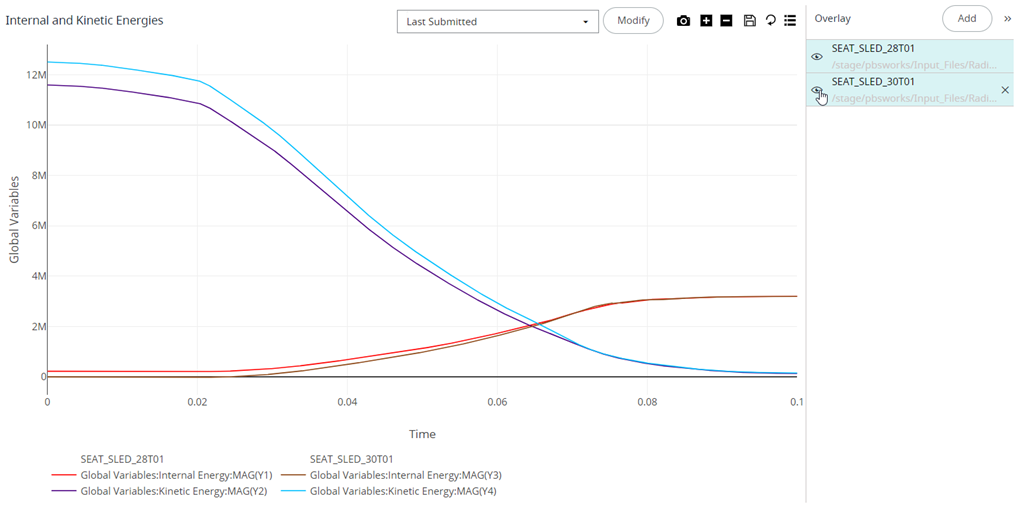Image resolution: width=1020 pixels, height=513 pixels.
Task: Hide the SEAT_SLED_28T01 overlay via eye icon
Action: point(817,57)
